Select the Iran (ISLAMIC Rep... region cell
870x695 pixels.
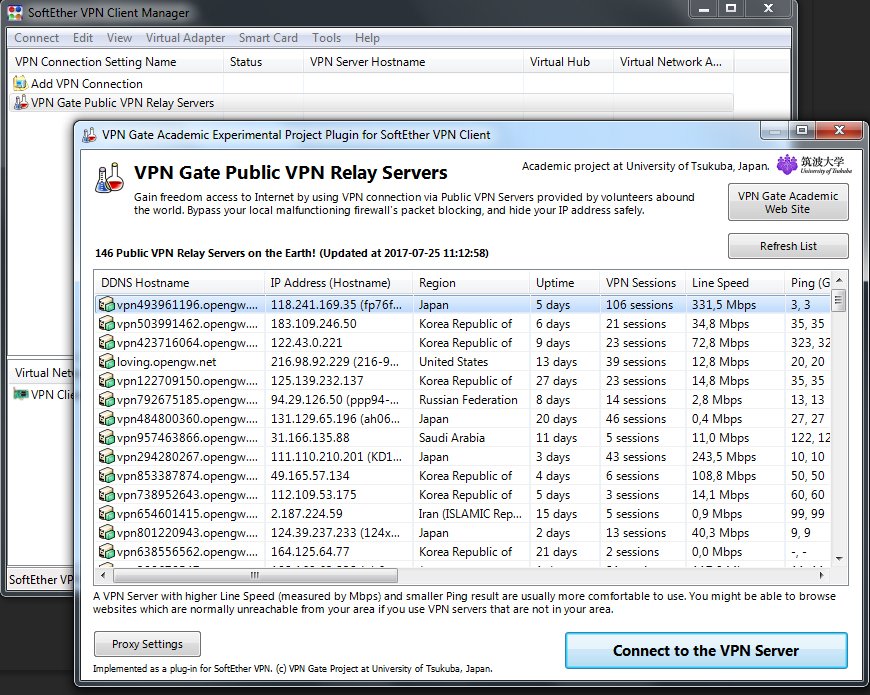pyautogui.click(x=470, y=514)
